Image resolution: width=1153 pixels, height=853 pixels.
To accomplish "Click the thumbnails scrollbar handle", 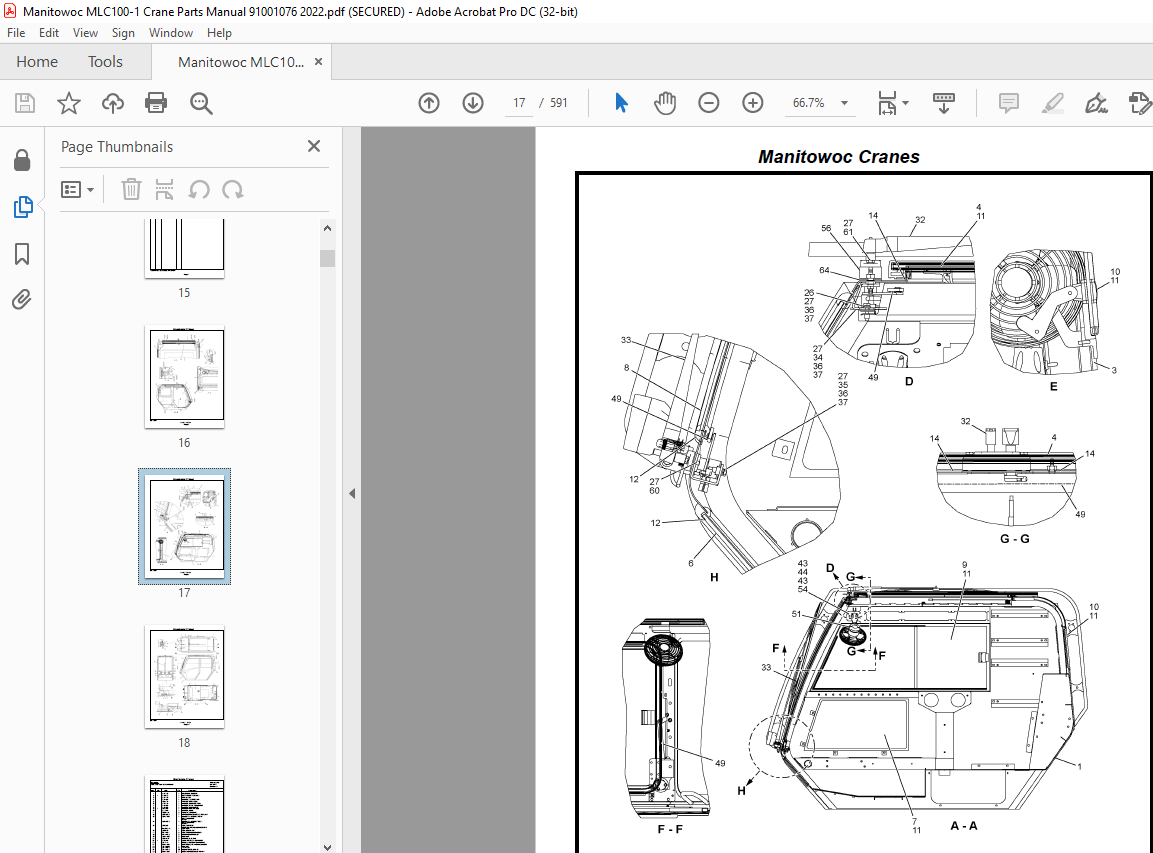I will point(327,258).
